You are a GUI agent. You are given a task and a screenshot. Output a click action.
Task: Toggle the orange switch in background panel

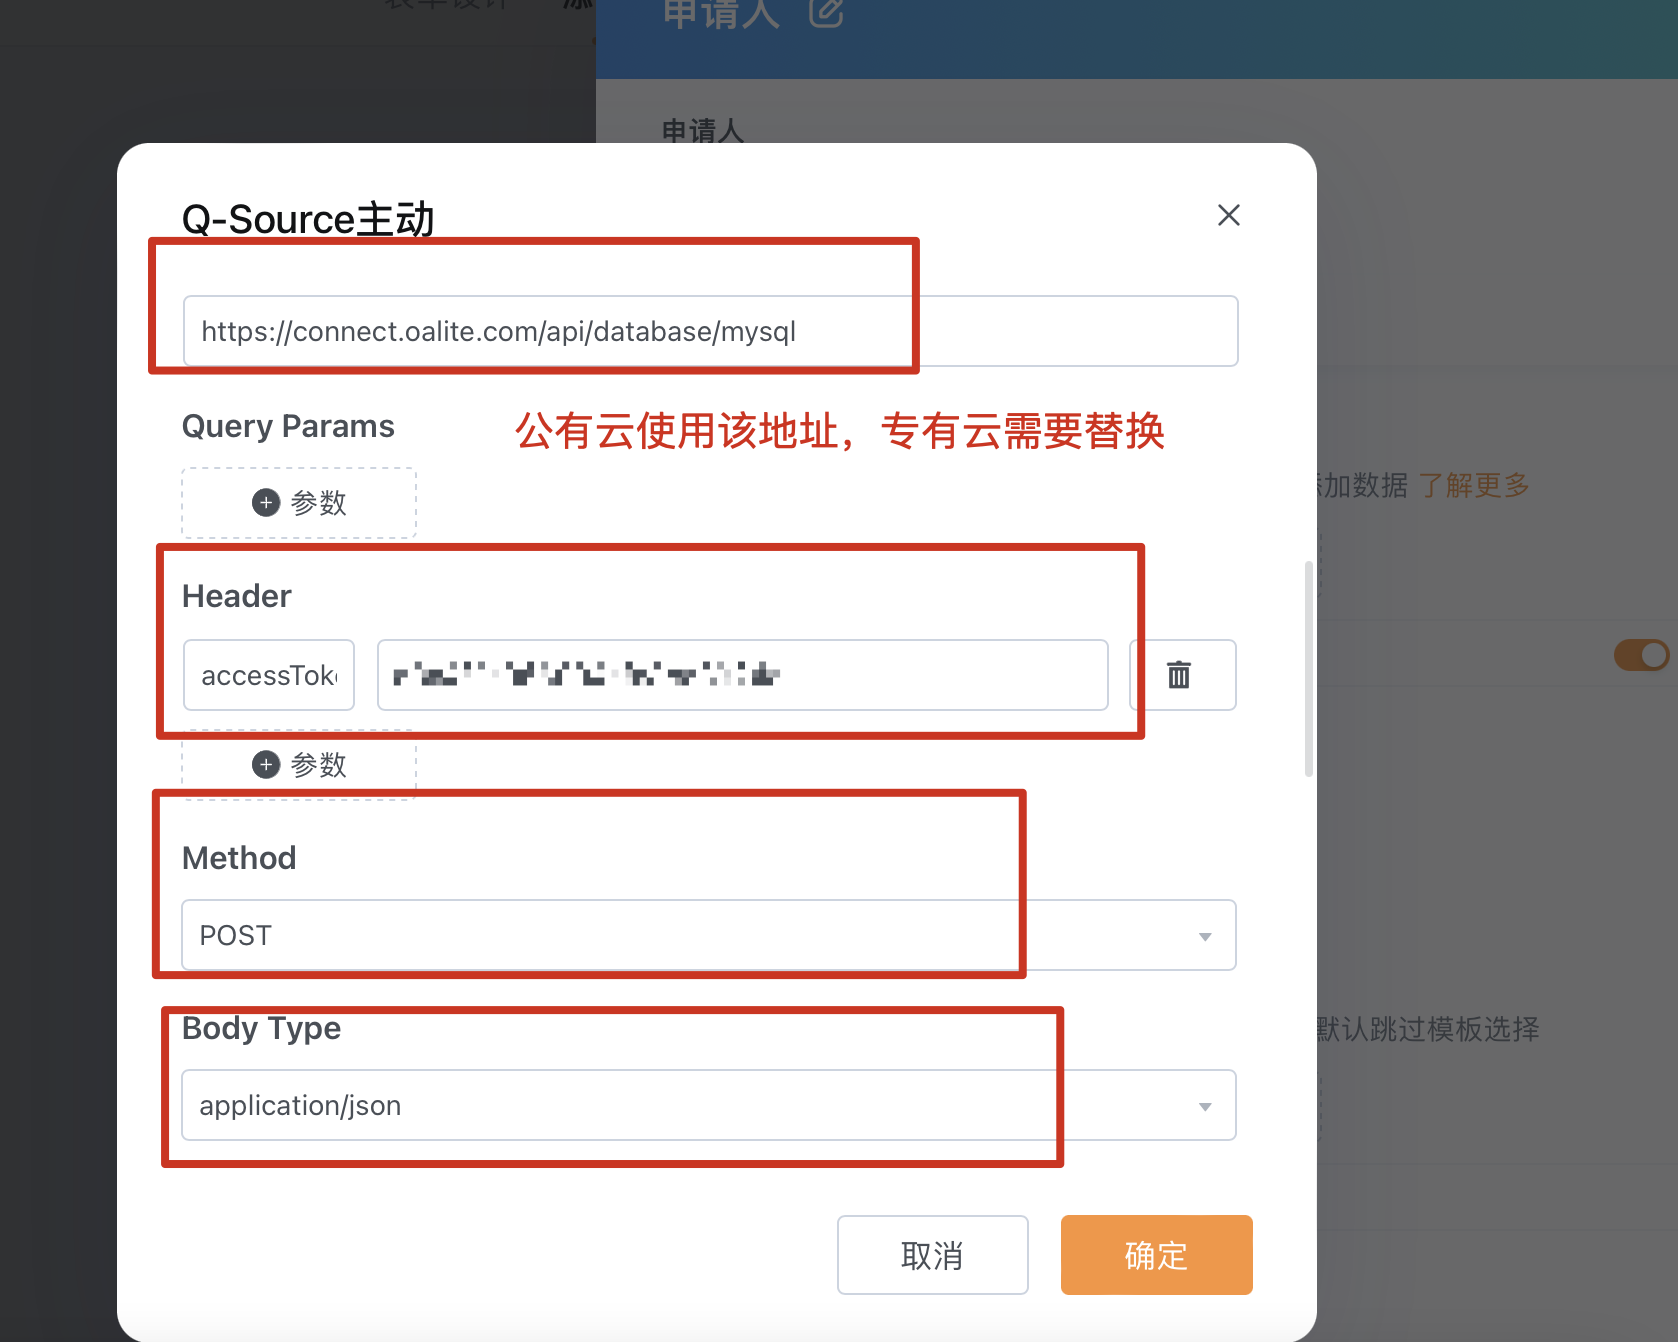[x=1641, y=655]
